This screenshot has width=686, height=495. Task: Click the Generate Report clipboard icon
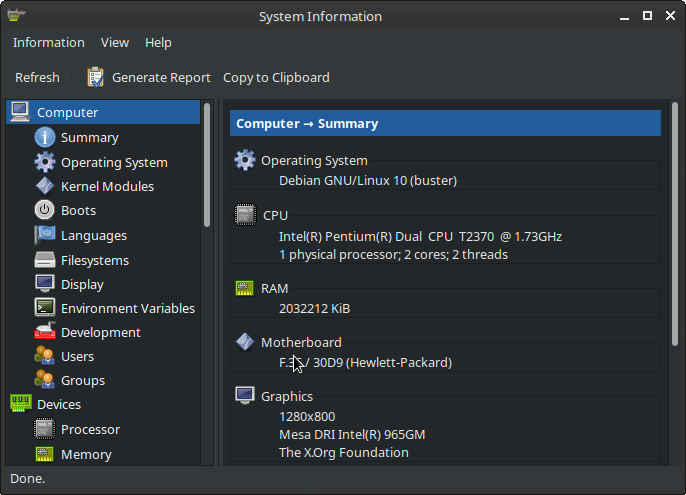tap(96, 77)
